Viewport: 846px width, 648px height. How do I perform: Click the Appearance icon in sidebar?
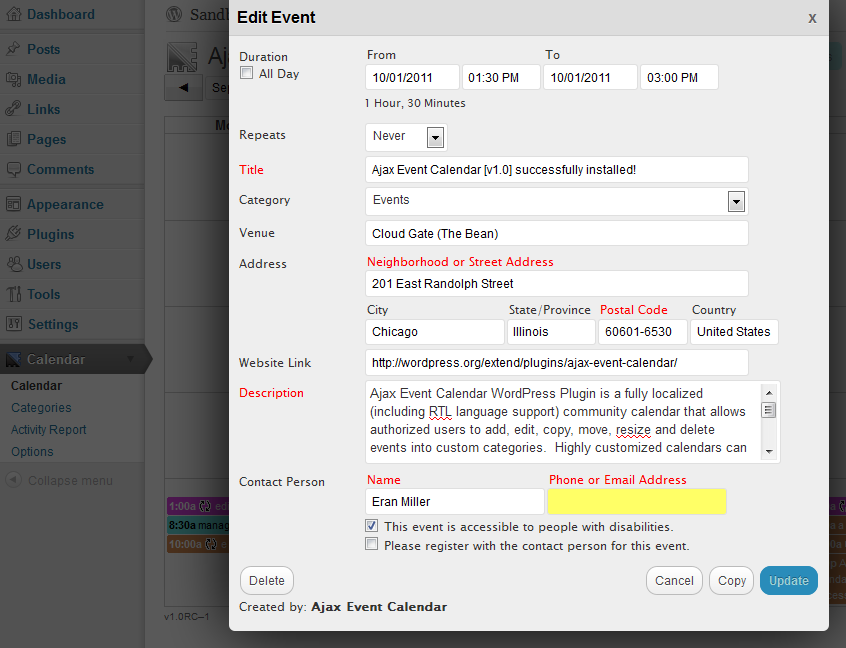click(x=13, y=204)
